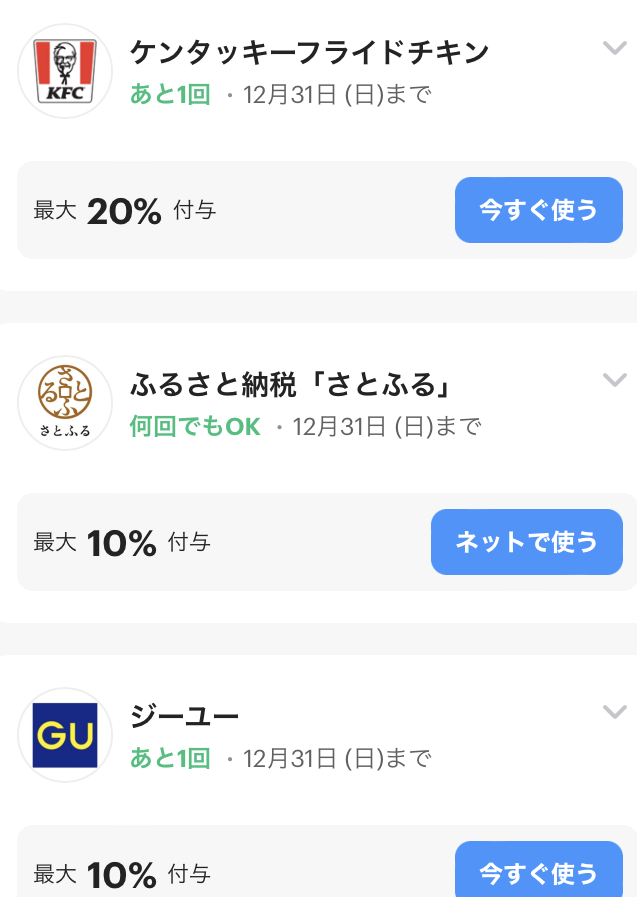Expand the ジーユー coupon chevron

click(615, 712)
